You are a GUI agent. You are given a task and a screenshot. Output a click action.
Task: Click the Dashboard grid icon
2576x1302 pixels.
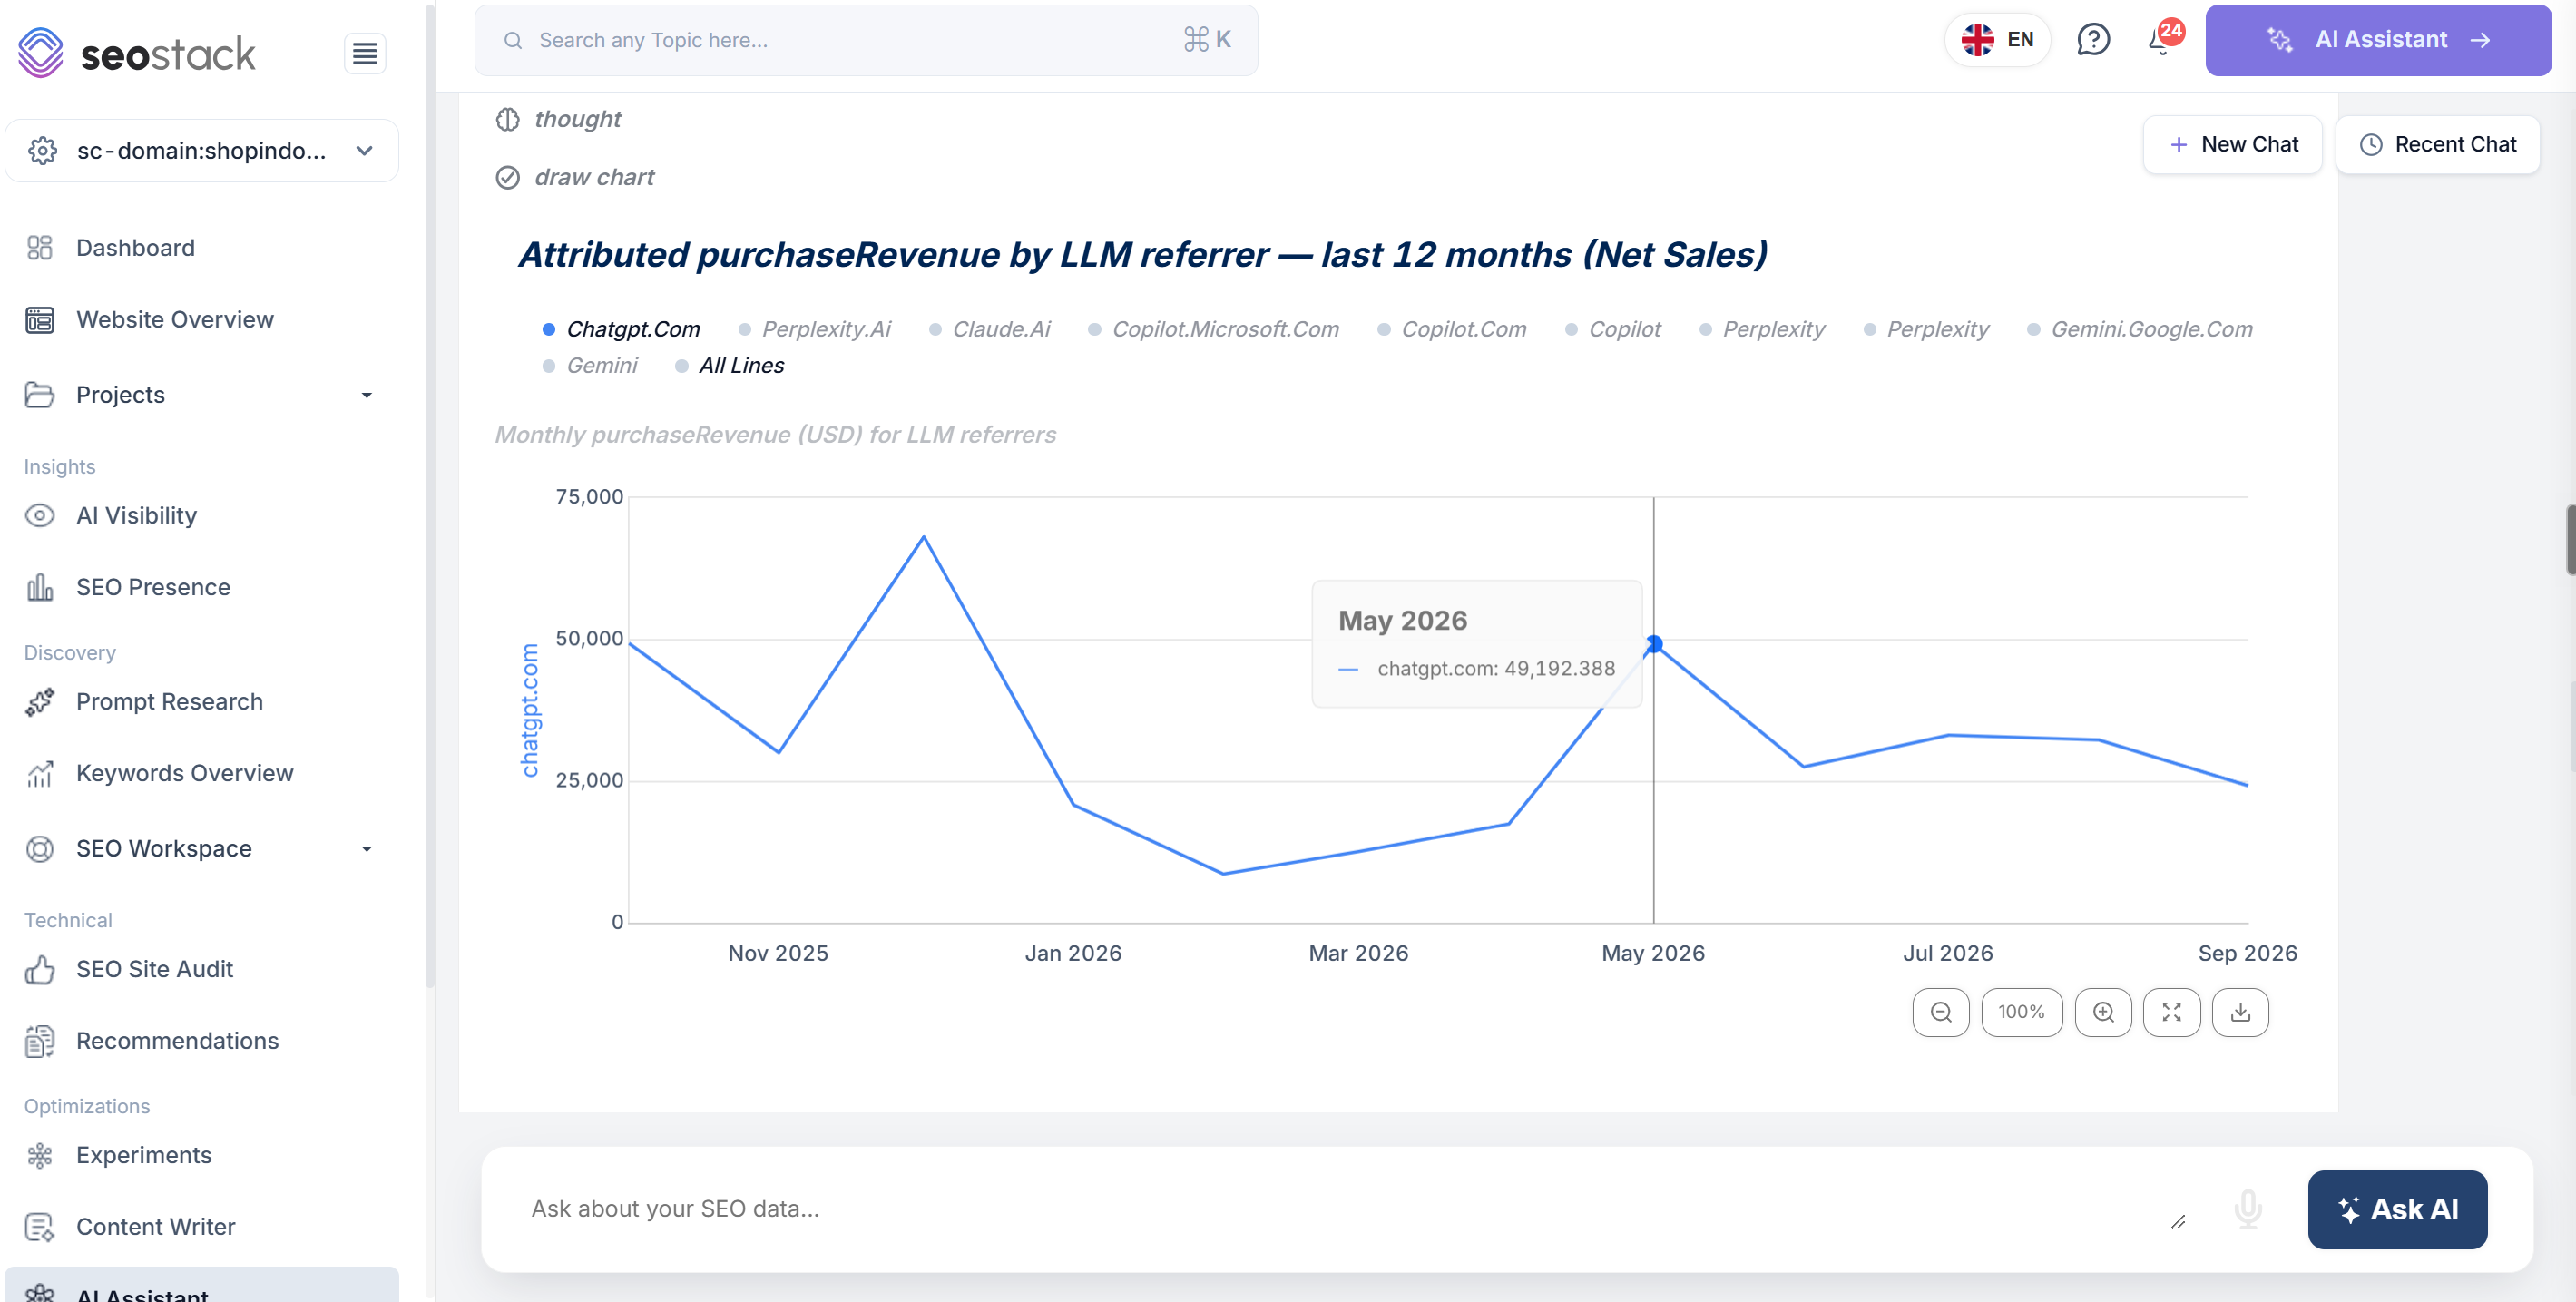[x=40, y=248]
